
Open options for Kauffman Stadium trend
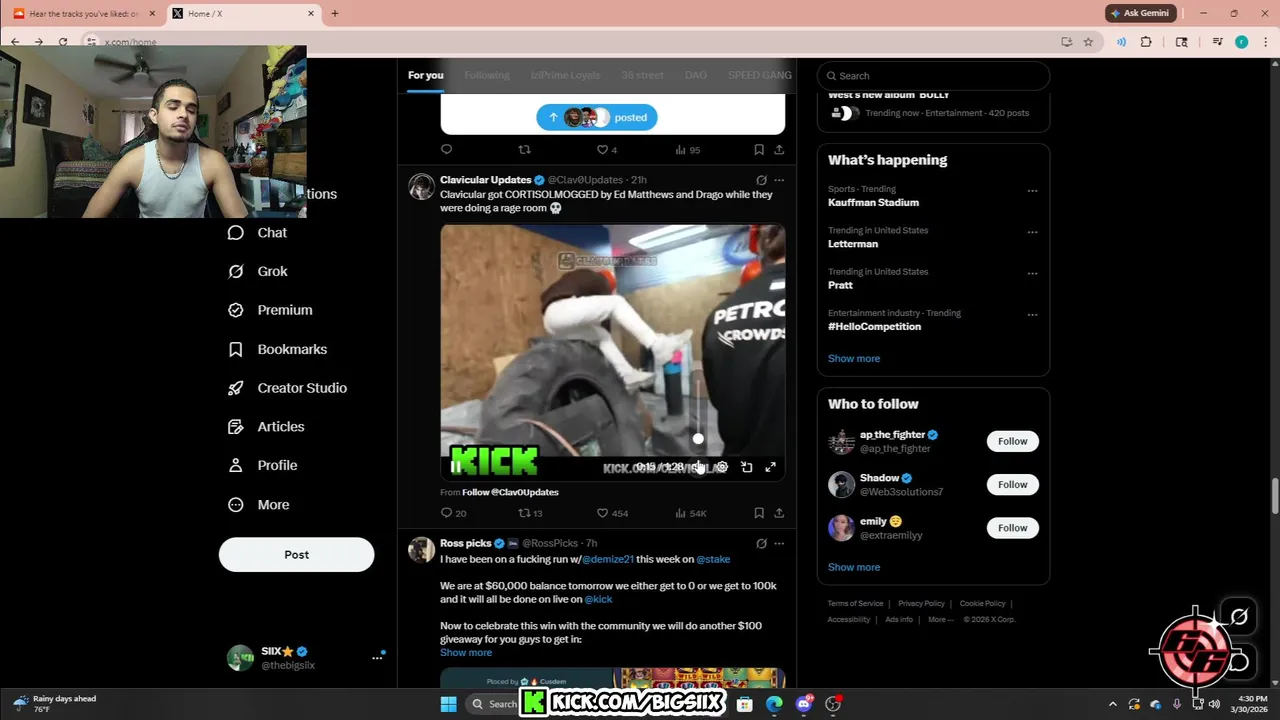coord(1032,190)
